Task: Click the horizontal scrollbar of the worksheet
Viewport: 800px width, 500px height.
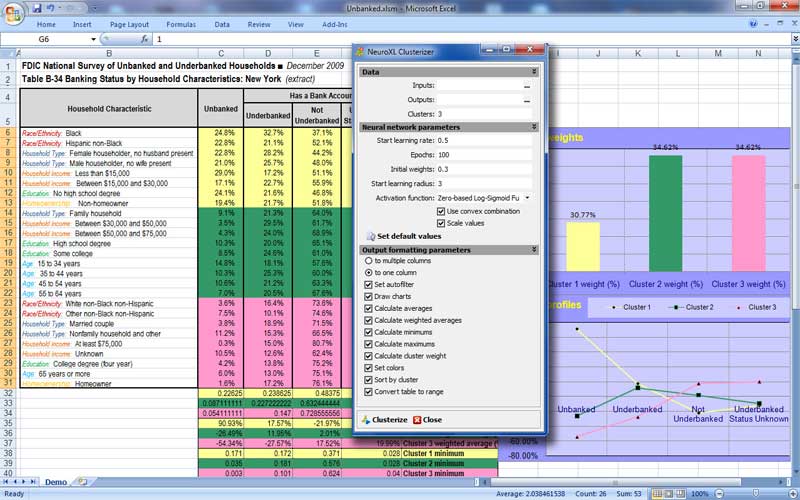Action: [615, 482]
